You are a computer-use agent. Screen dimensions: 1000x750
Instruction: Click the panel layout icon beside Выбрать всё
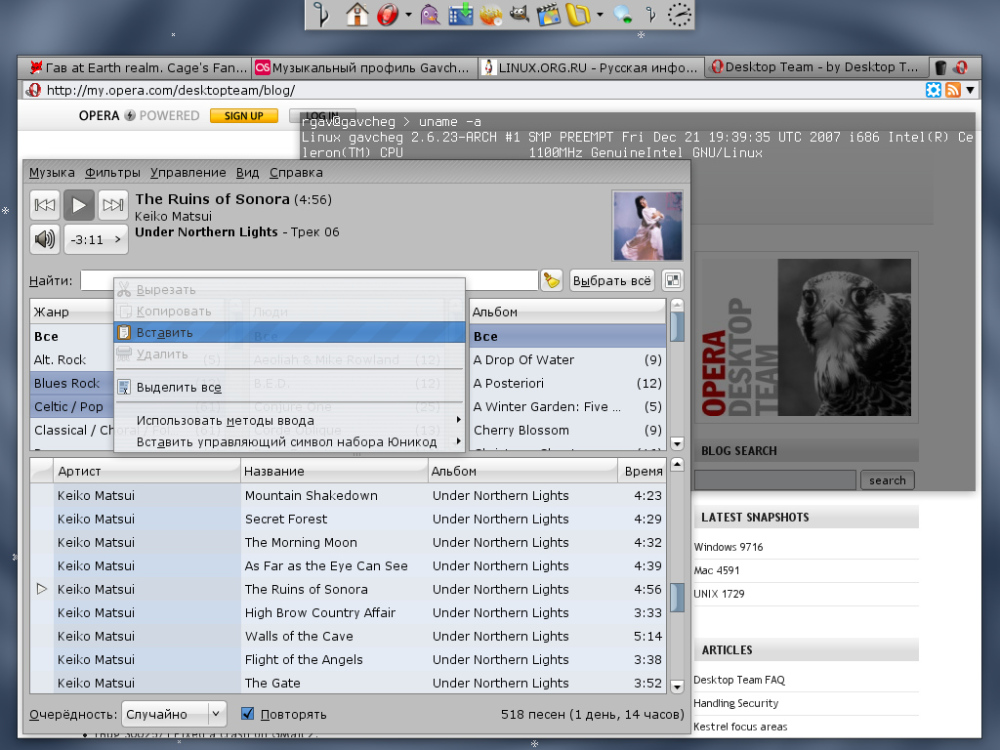(672, 280)
